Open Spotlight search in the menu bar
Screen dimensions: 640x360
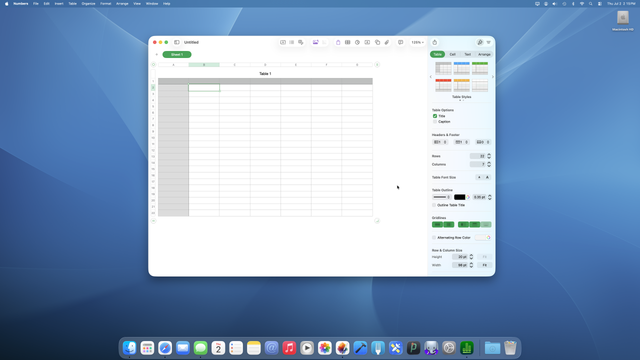[x=591, y=4]
